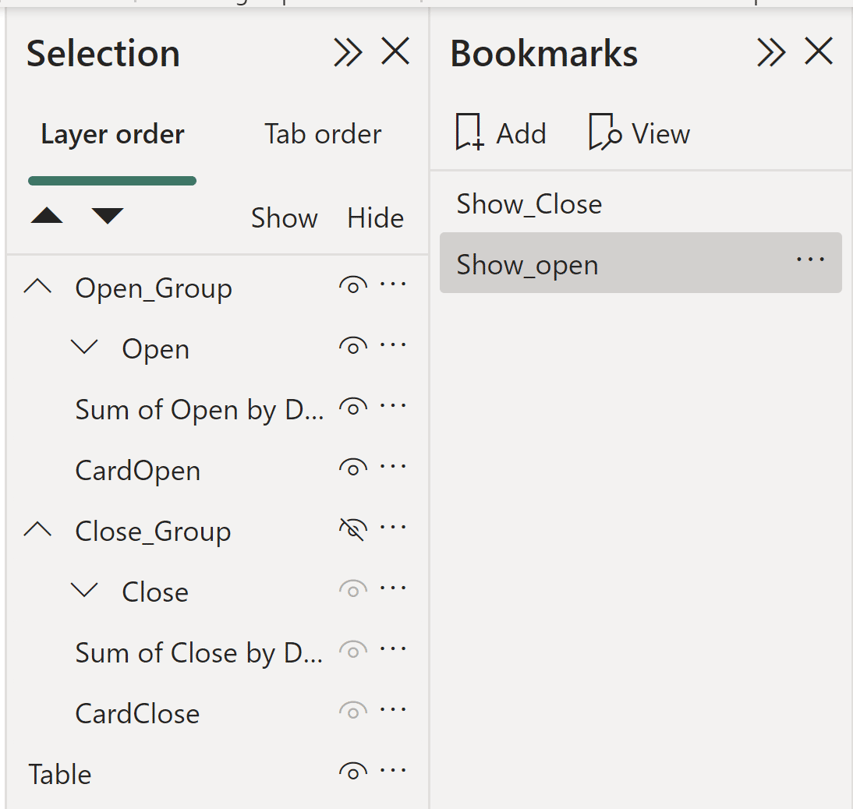Switch to the Tab order tab
Image resolution: width=853 pixels, height=809 pixels.
[x=322, y=134]
